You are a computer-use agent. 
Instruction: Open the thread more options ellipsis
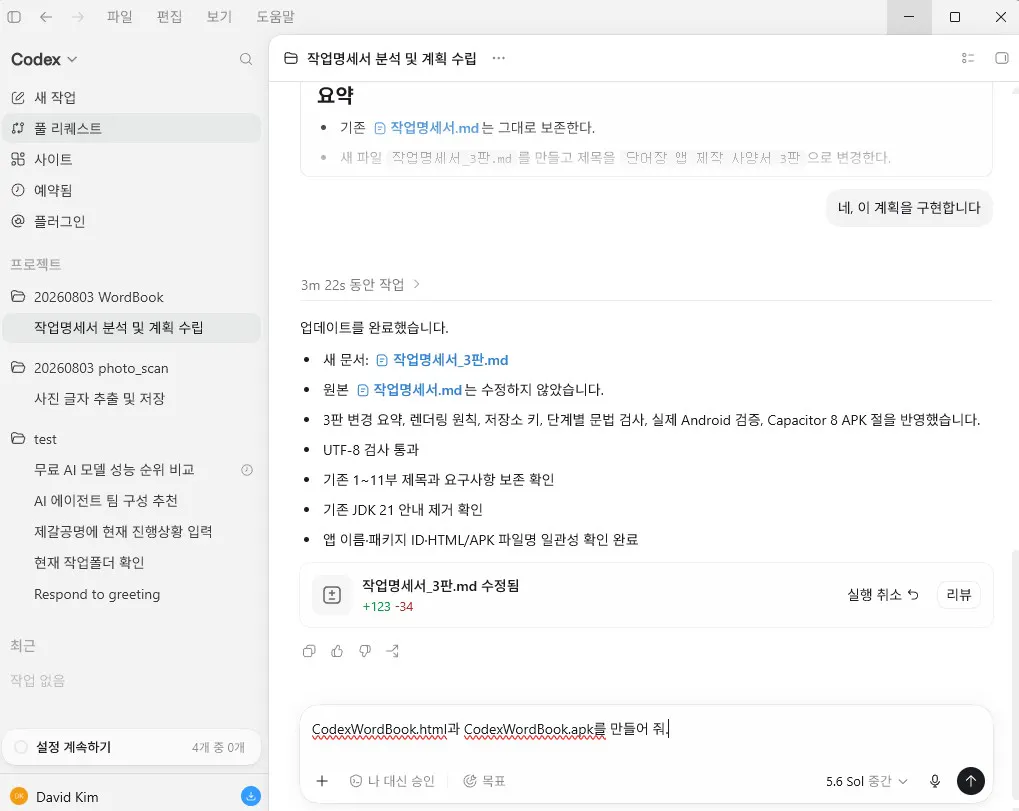point(498,58)
